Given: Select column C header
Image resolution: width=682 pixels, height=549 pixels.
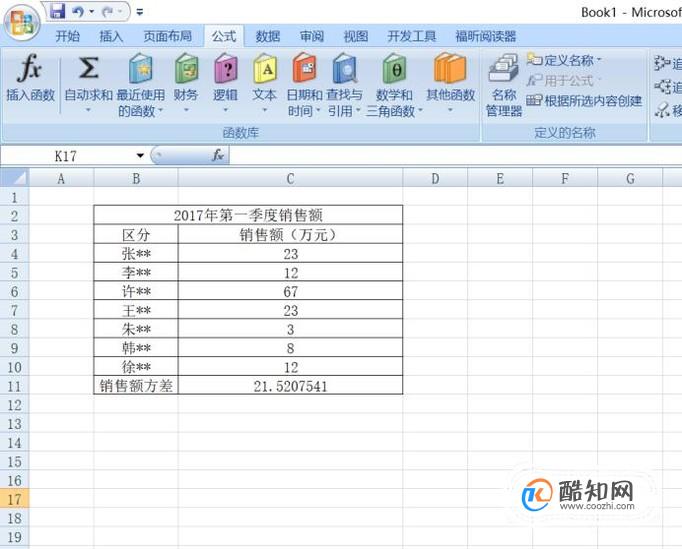Looking at the screenshot, I should (290, 178).
